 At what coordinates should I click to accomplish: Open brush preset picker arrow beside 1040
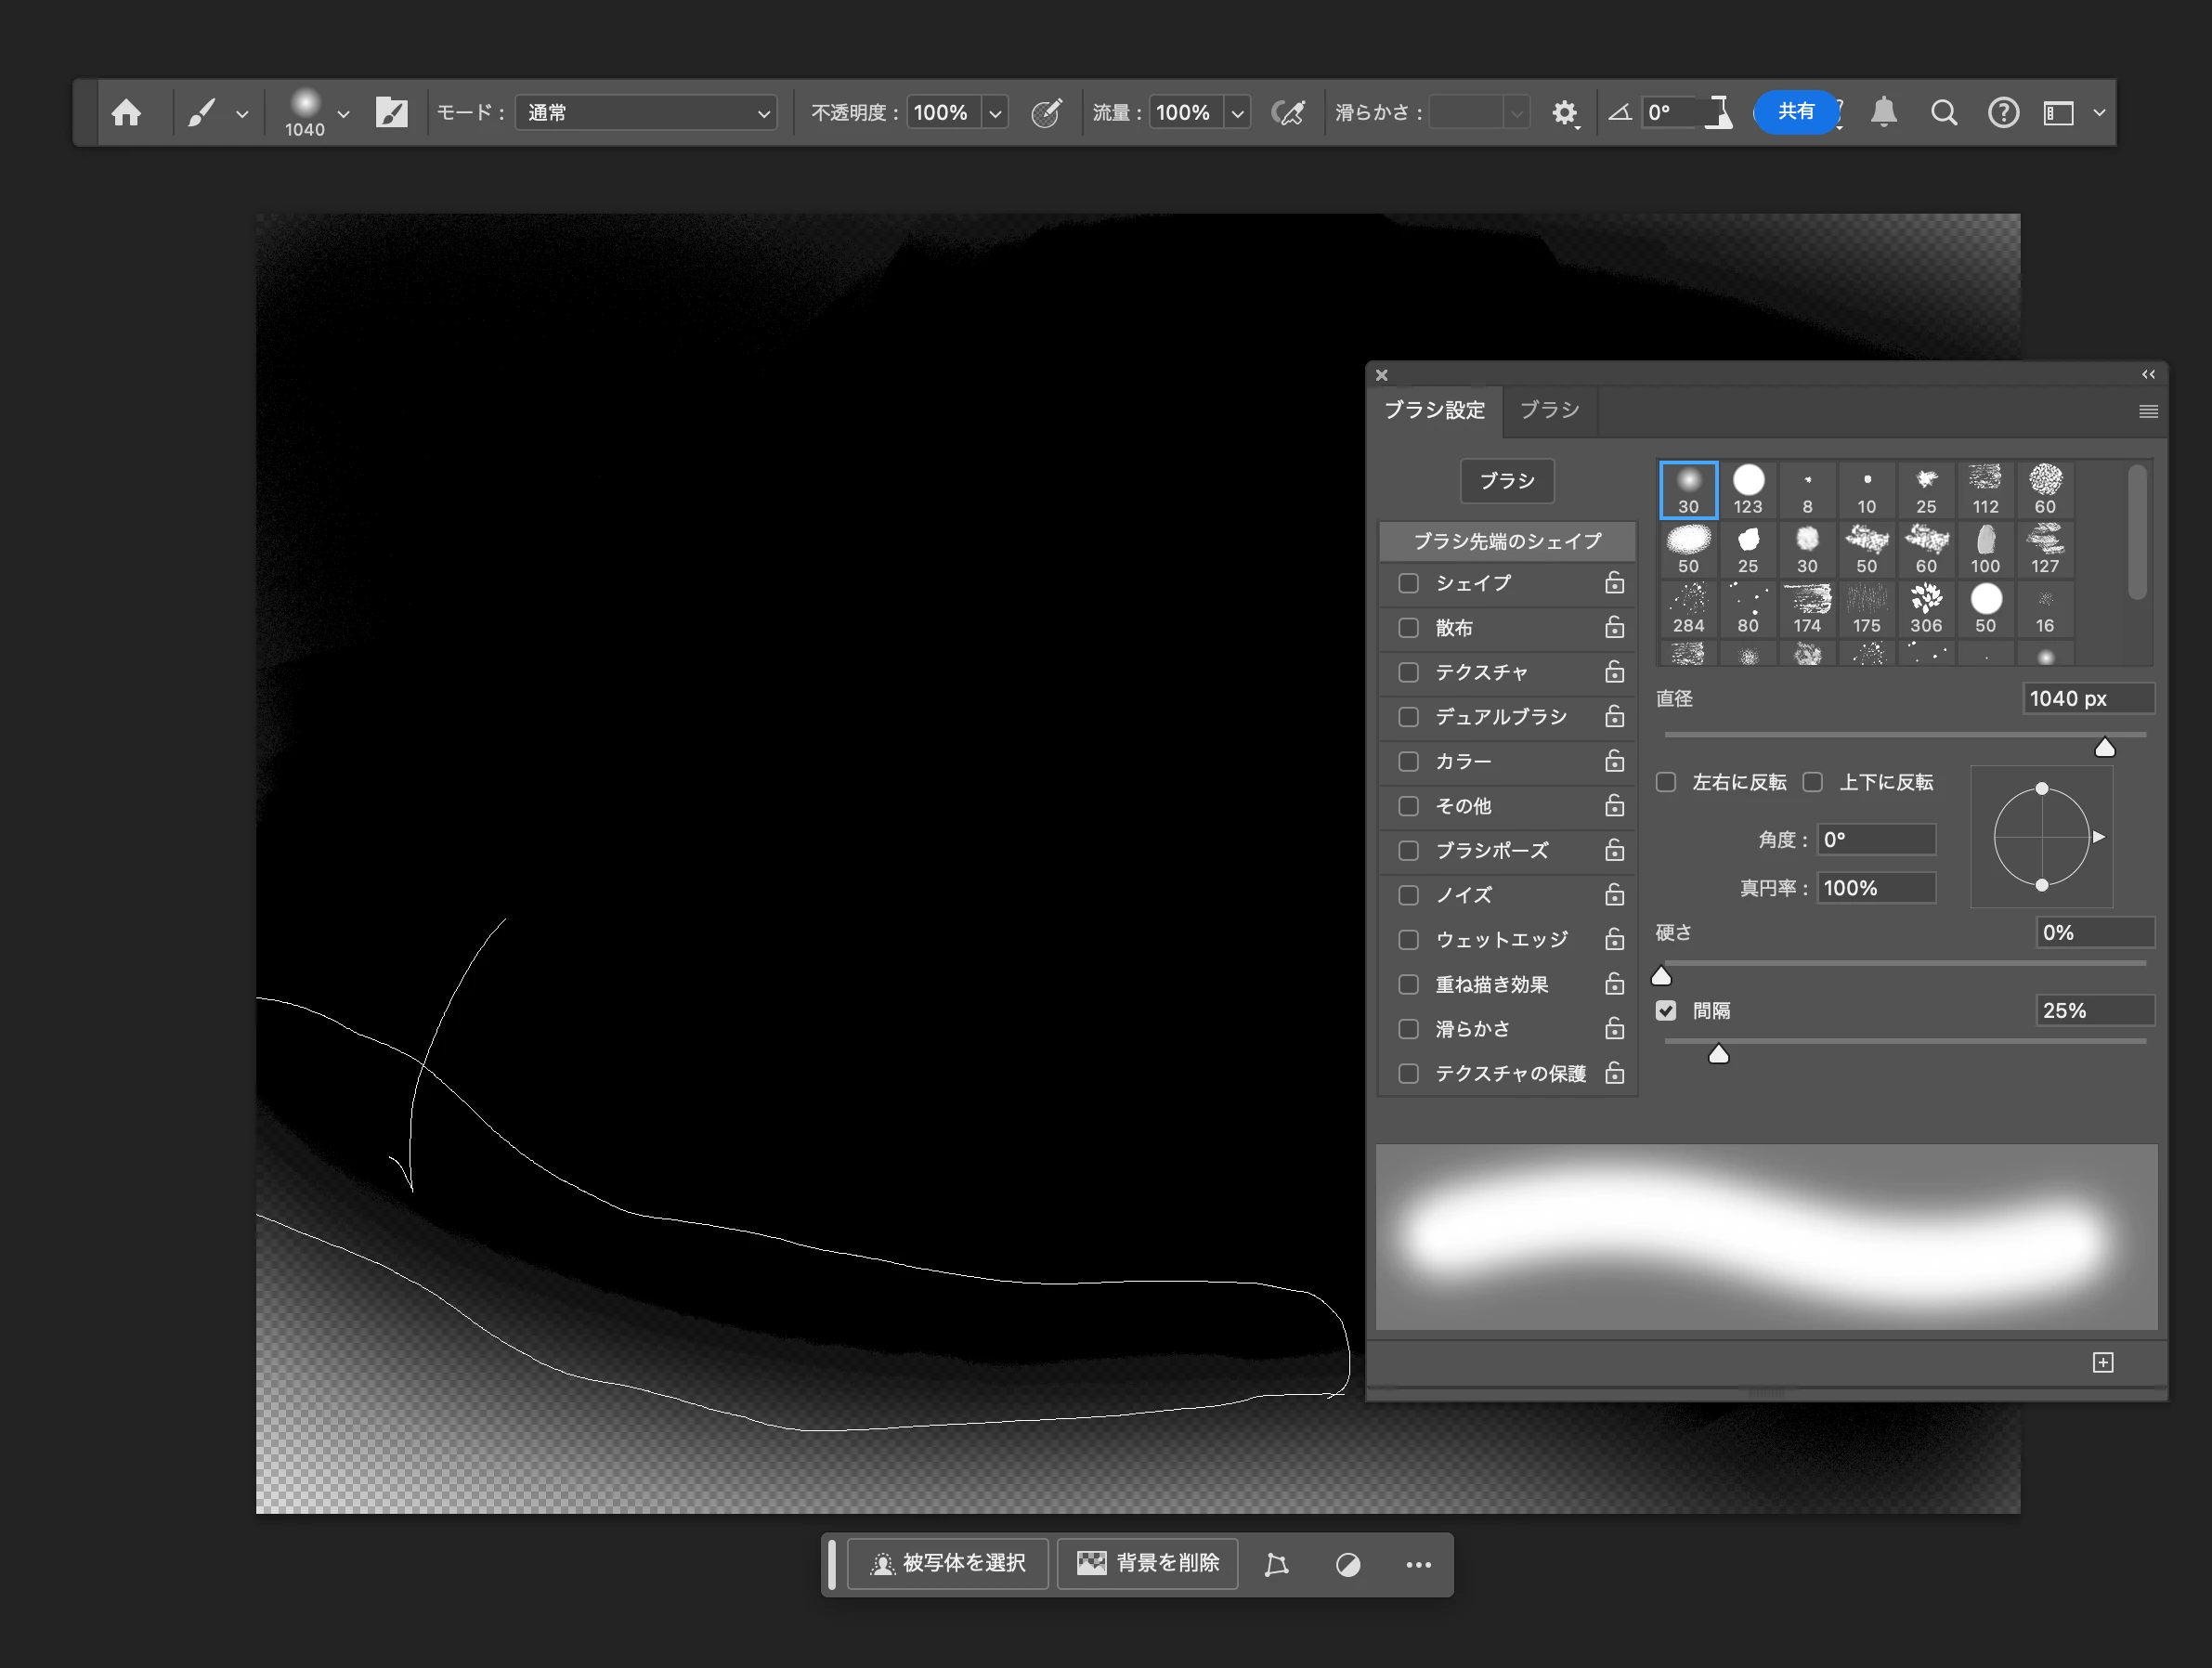pyautogui.click(x=343, y=113)
